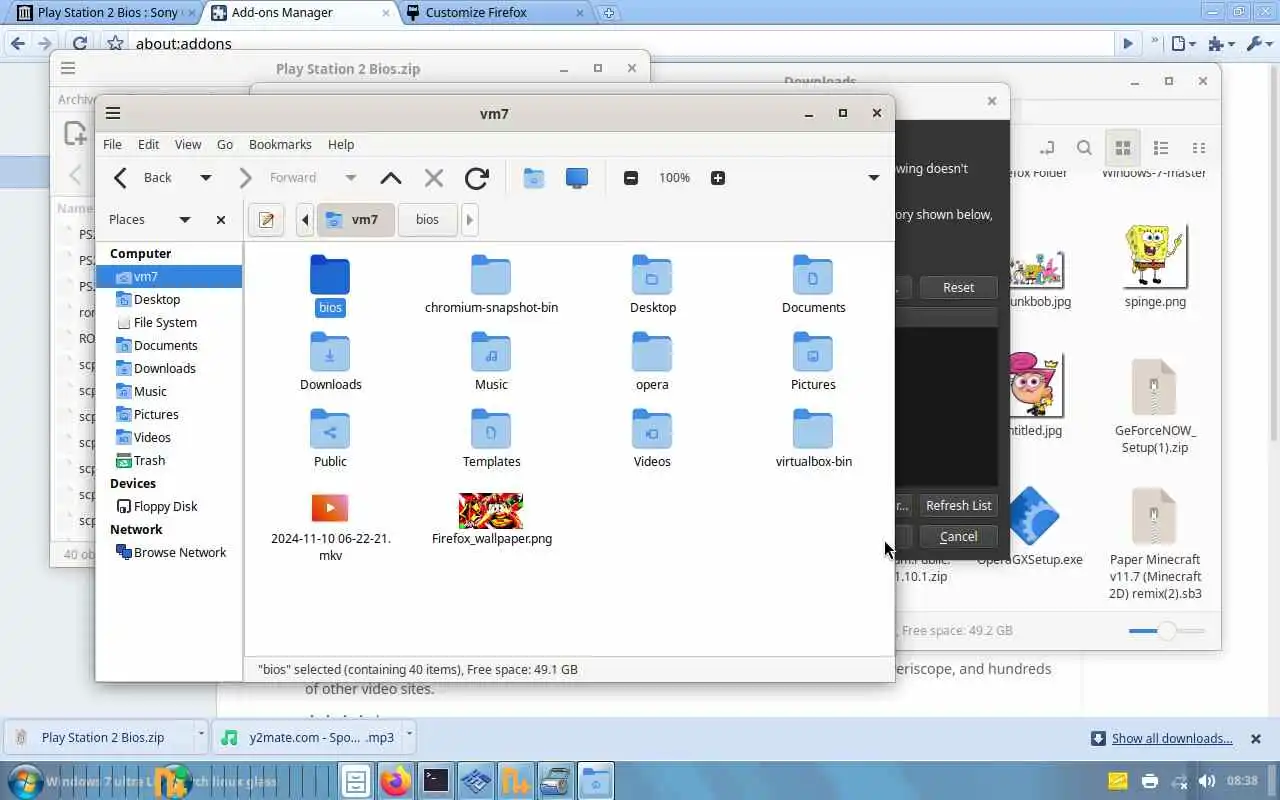The image size is (1280, 800).
Task: Open the Forward history dropdown arrow
Action: [x=350, y=178]
